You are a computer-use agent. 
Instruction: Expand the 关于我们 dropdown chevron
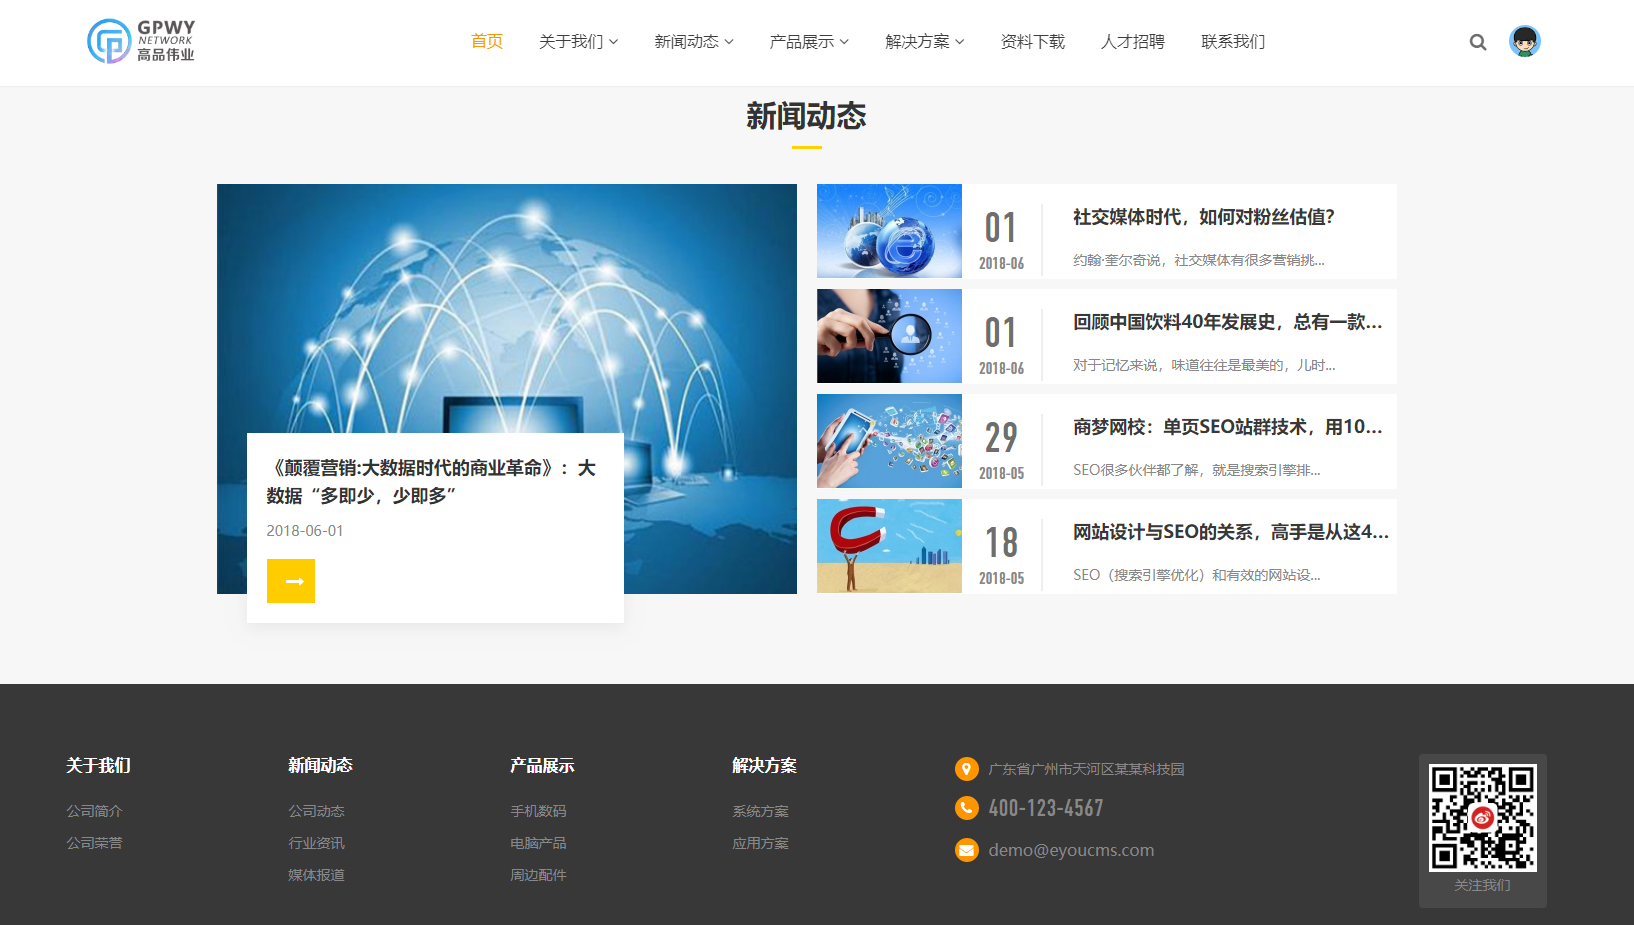click(x=614, y=42)
